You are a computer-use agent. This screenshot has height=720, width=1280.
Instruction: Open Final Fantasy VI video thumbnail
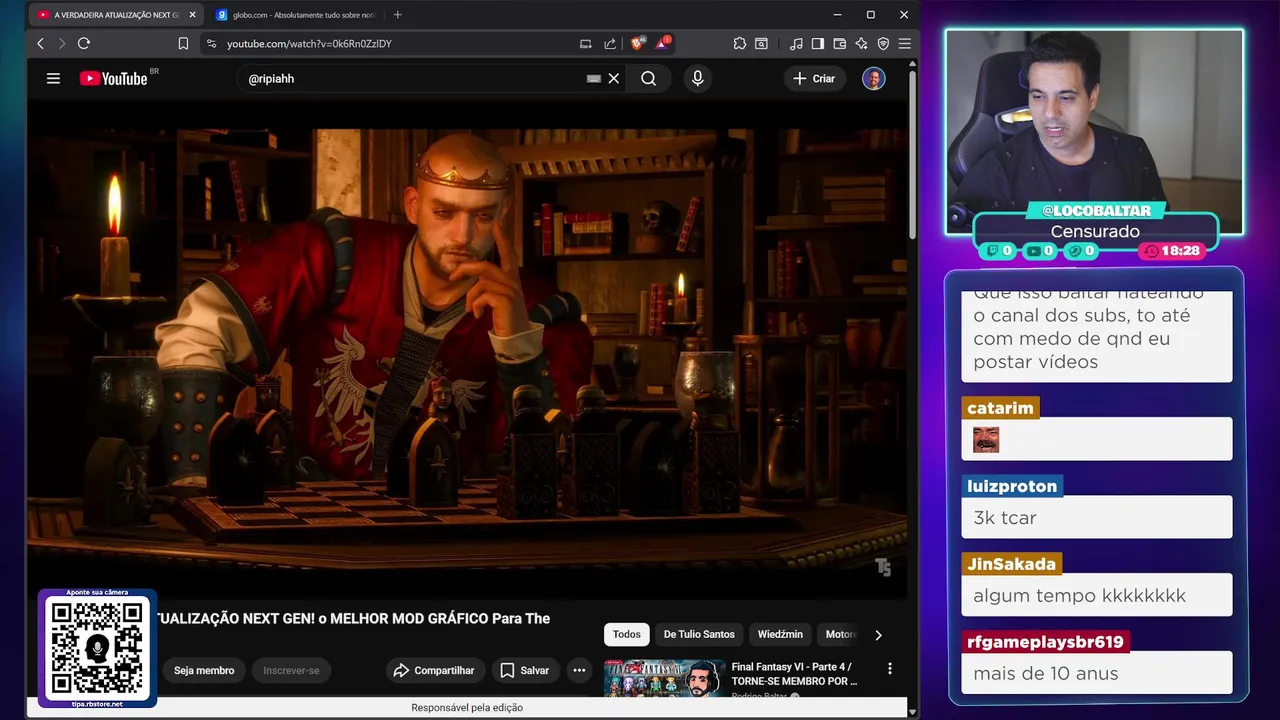tap(664, 678)
